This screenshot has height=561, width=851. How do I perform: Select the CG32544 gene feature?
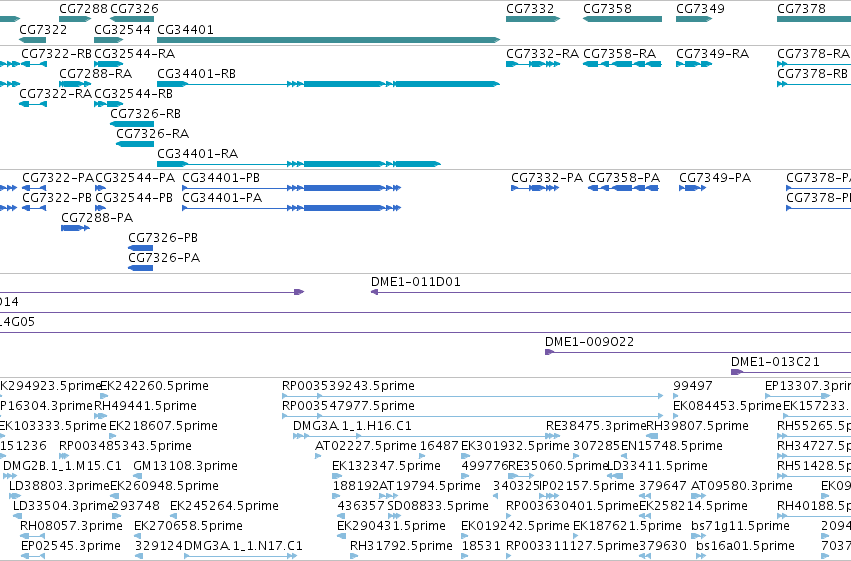109,40
